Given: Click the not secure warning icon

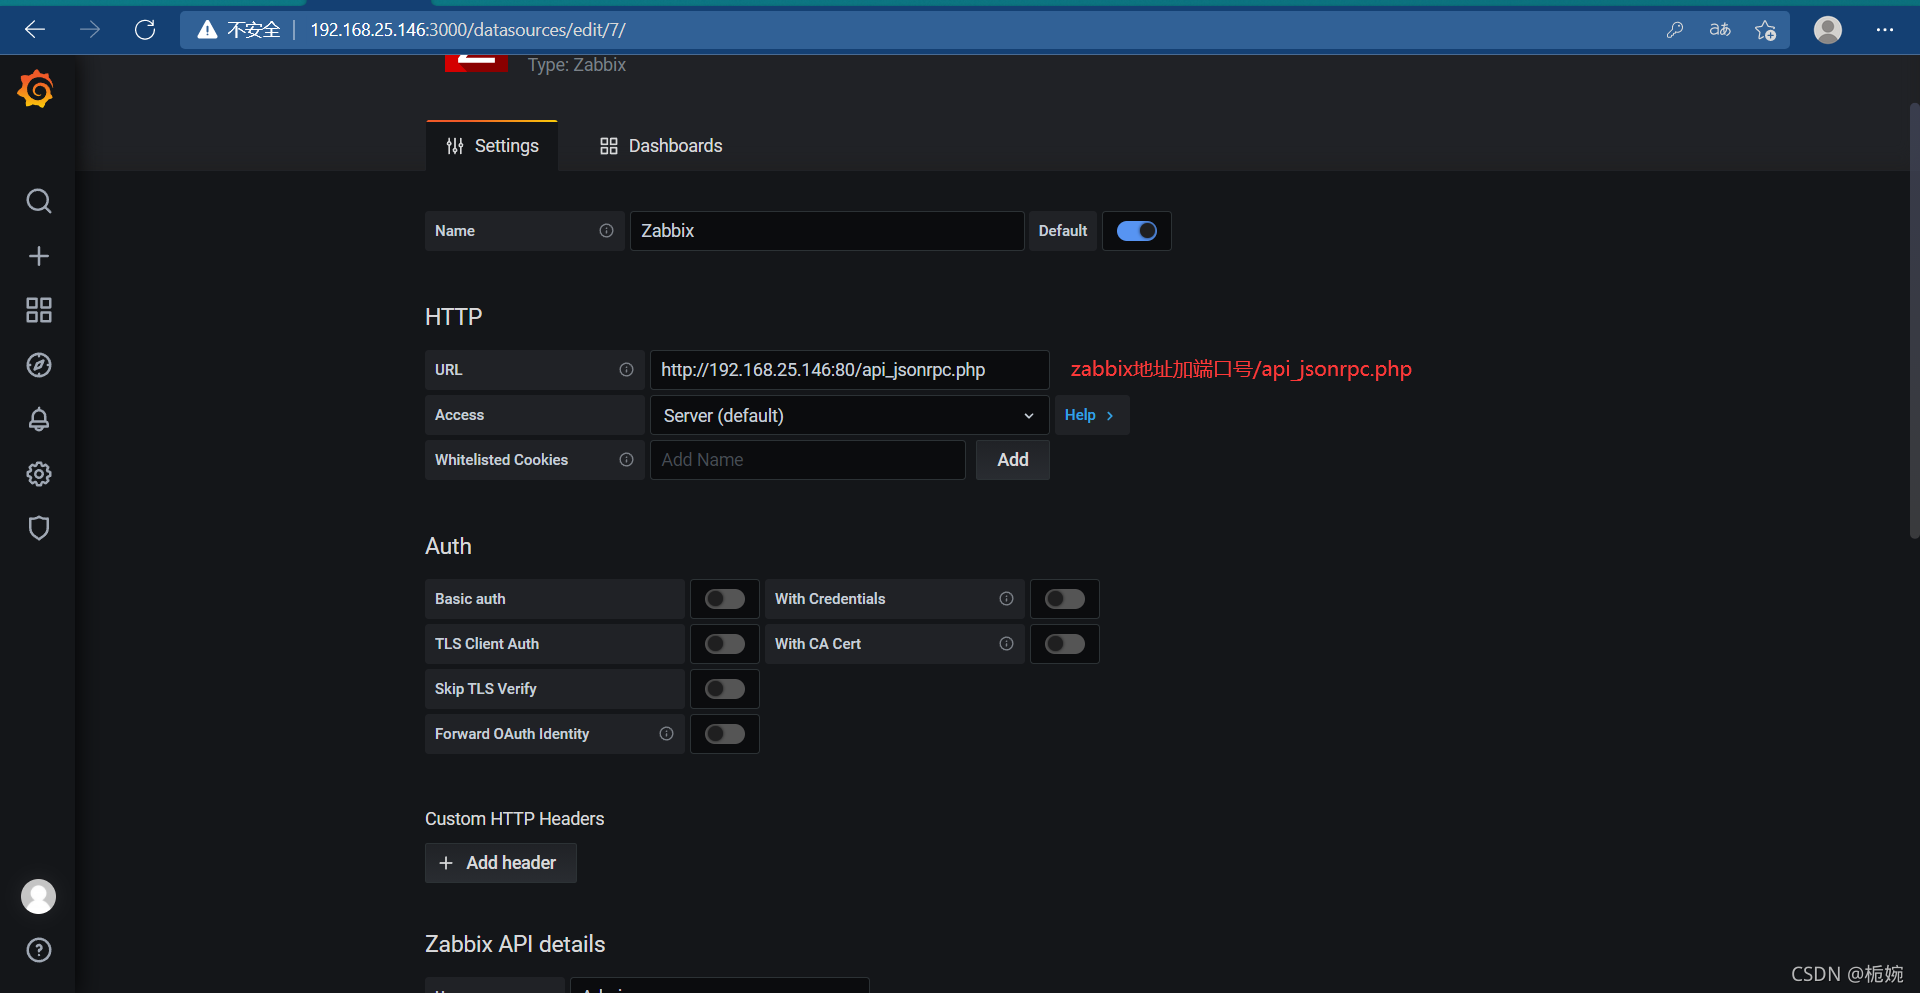Looking at the screenshot, I should click(207, 30).
